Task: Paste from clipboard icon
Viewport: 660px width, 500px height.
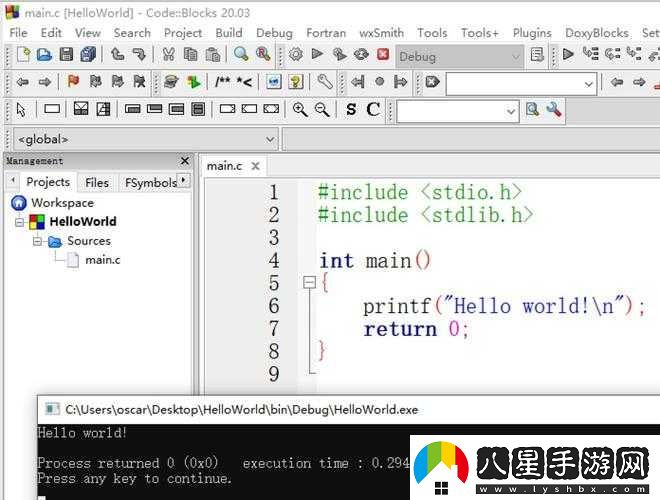Action: pyautogui.click(x=213, y=55)
